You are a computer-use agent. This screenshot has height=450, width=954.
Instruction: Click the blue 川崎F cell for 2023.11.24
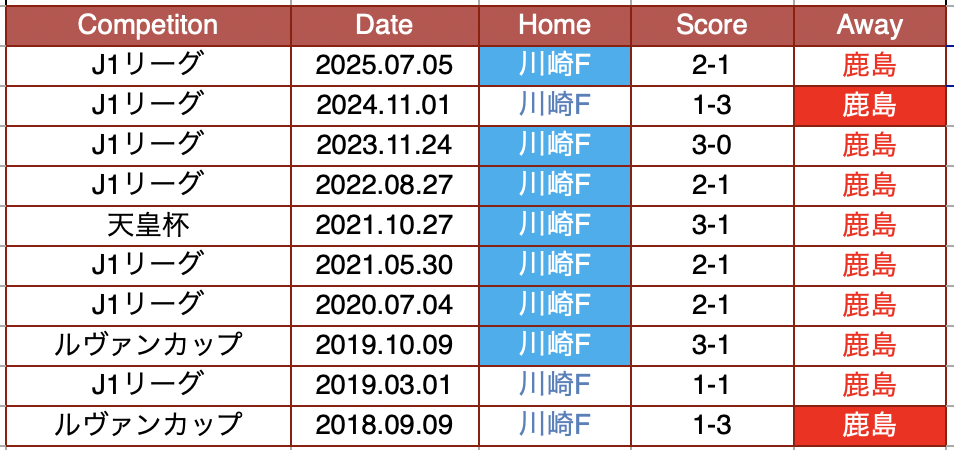pyautogui.click(x=555, y=145)
